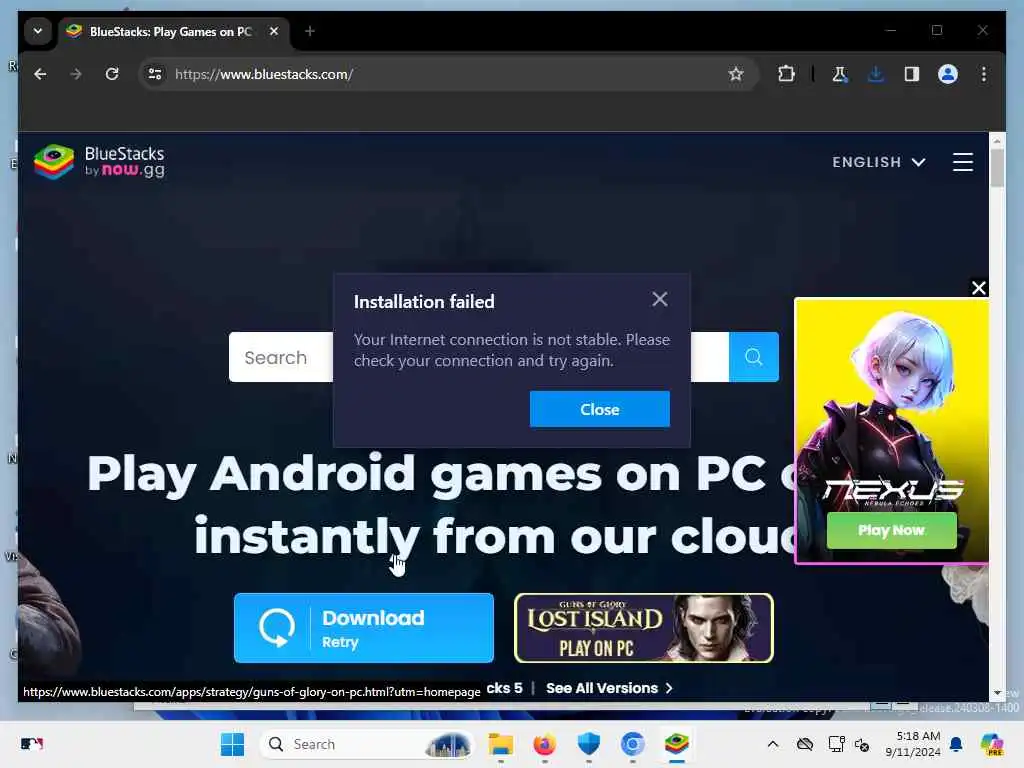The image size is (1024, 768).
Task: Click the address bar URL text
Action: click(x=264, y=74)
